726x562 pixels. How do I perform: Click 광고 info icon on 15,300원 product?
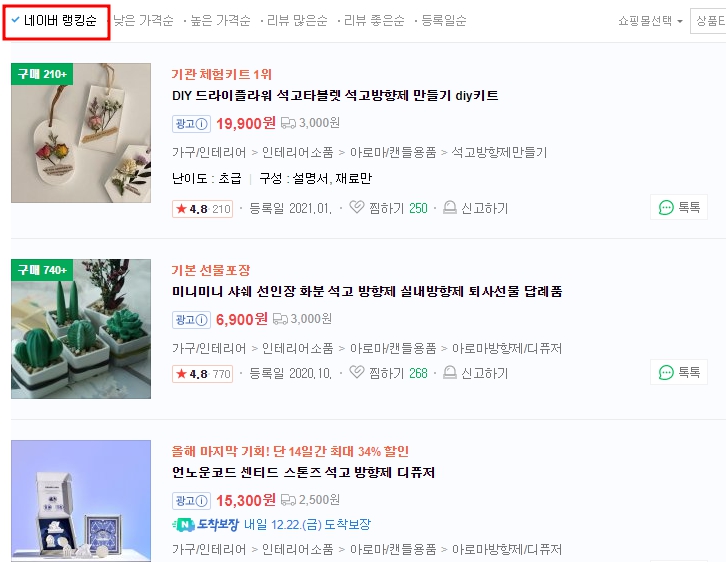[201, 501]
